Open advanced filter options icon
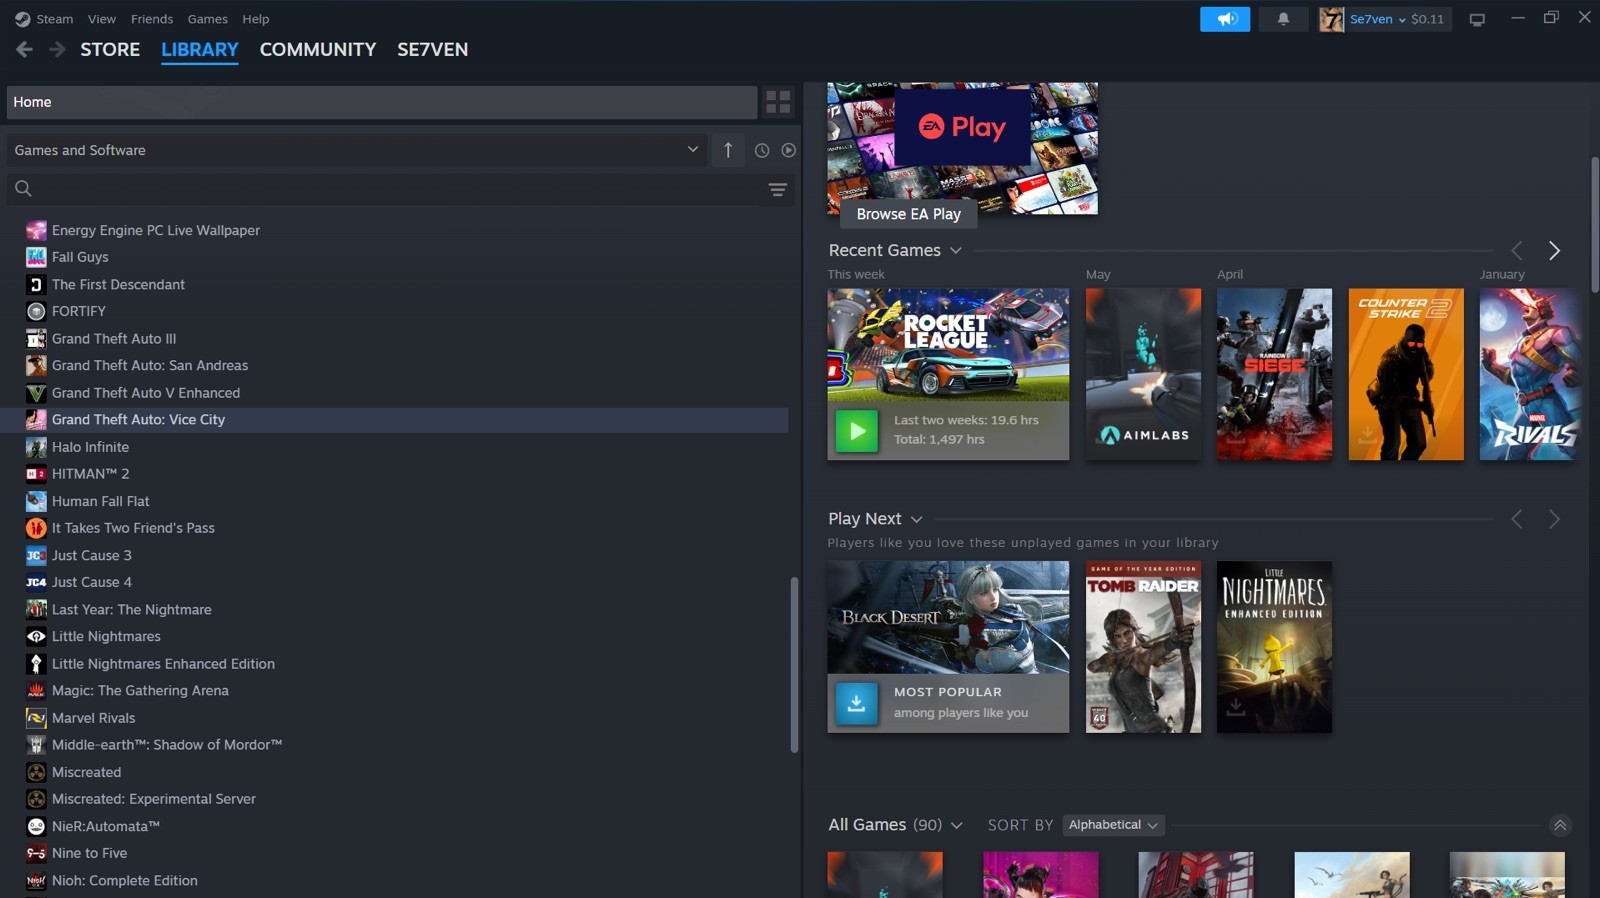Image resolution: width=1600 pixels, height=898 pixels. tap(777, 189)
